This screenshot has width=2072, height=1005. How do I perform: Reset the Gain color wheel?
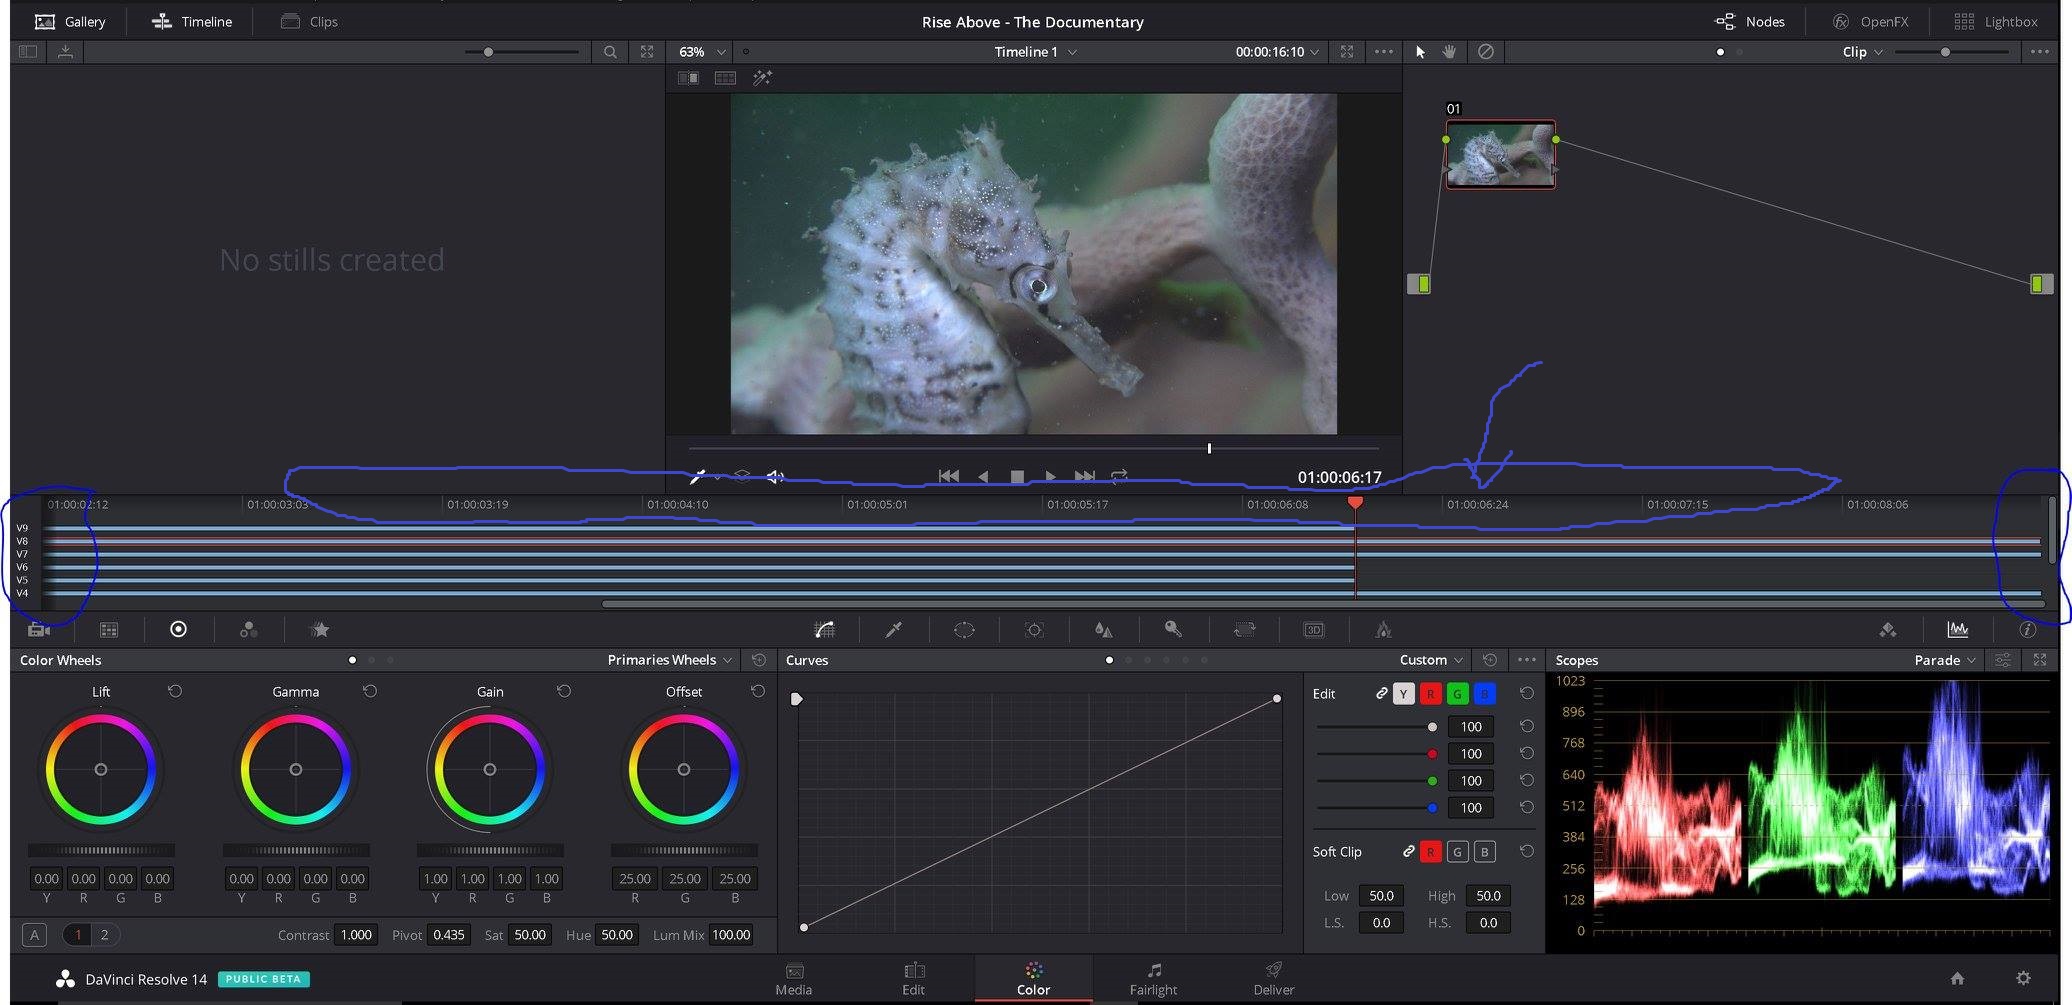point(564,691)
